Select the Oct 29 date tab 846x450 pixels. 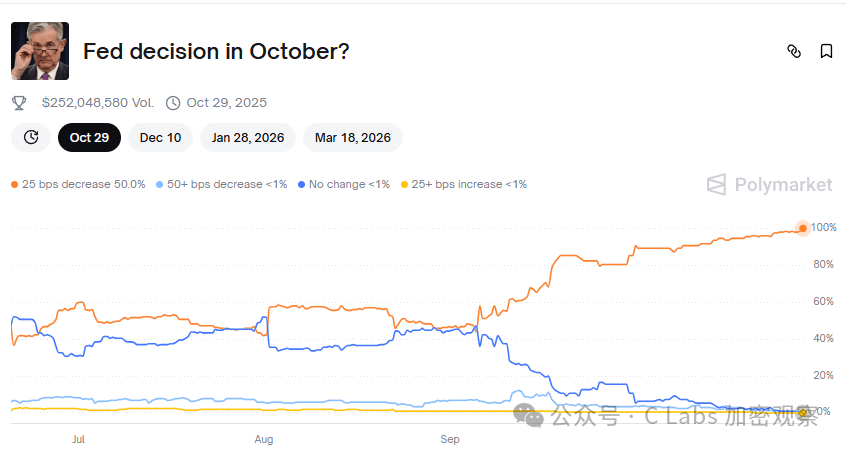pyautogui.click(x=89, y=137)
